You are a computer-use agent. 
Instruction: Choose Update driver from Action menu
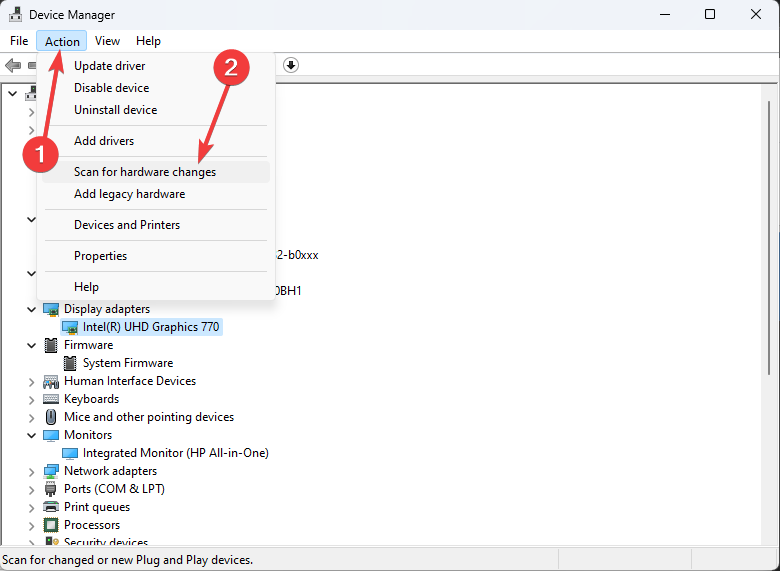click(x=156, y=66)
